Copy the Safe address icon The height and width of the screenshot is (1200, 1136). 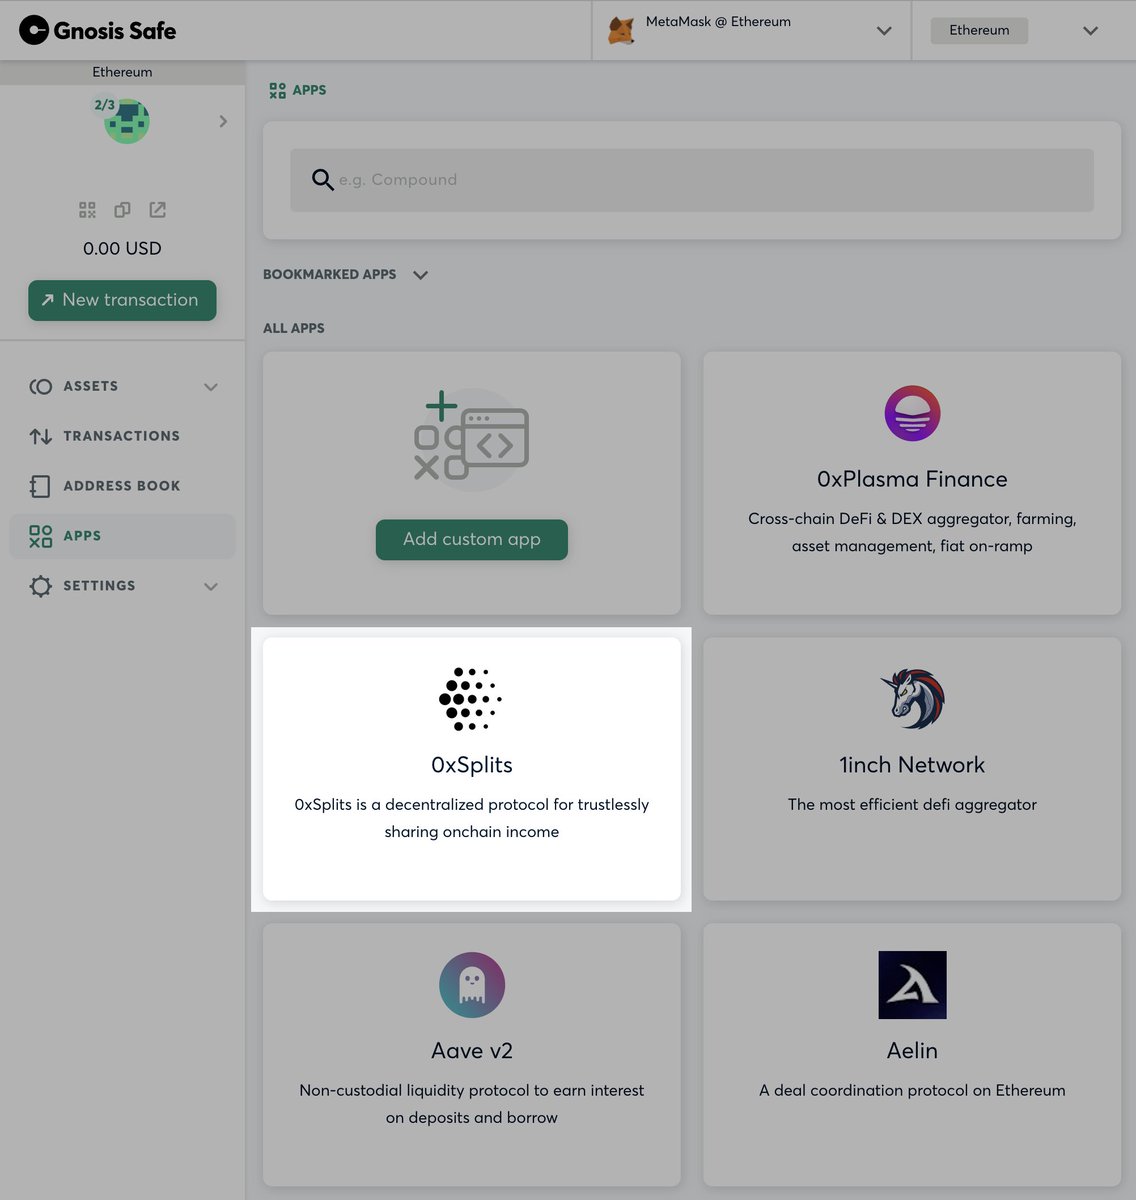(x=122, y=210)
